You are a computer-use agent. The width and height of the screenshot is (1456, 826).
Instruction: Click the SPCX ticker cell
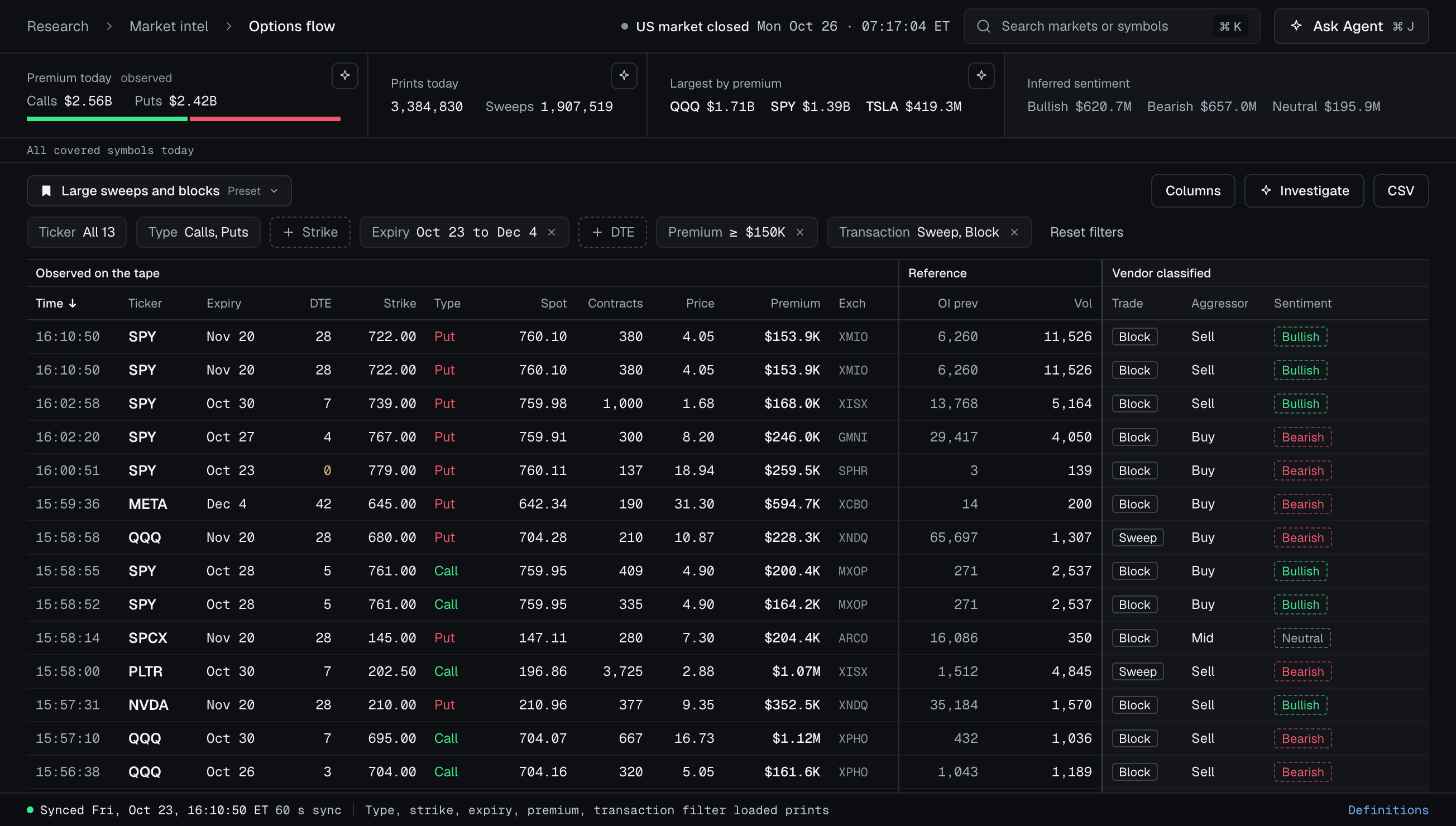click(148, 638)
